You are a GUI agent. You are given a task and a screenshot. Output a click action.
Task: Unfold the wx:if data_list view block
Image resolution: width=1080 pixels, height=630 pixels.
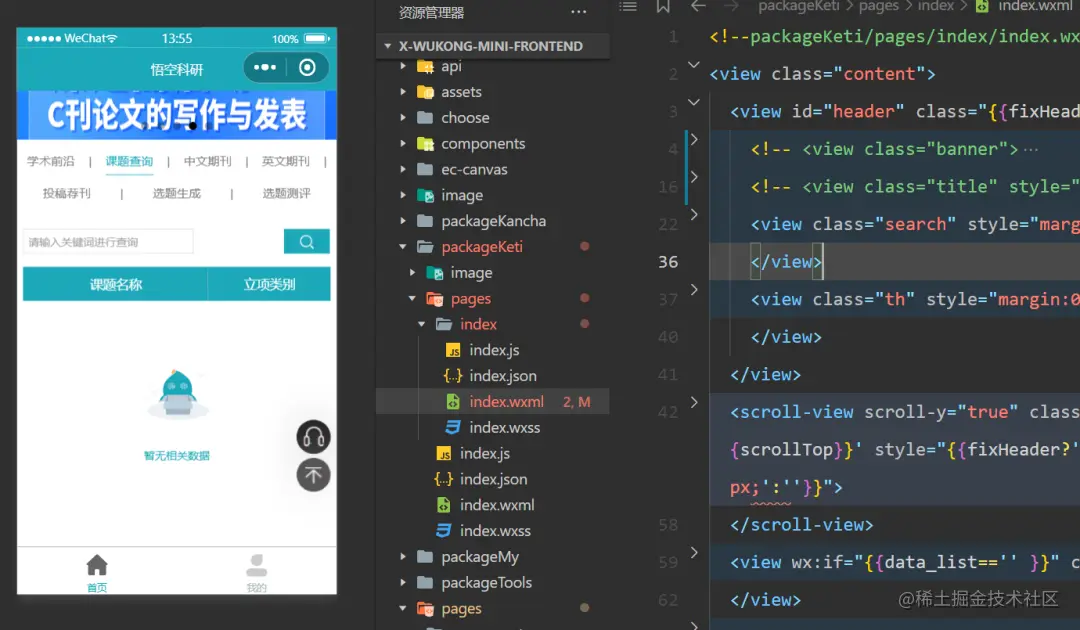694,553
